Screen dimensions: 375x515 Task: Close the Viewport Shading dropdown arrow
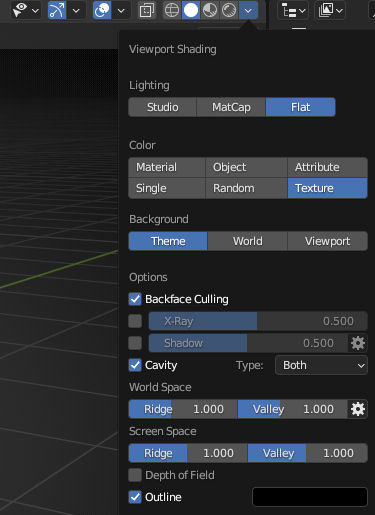(x=248, y=10)
